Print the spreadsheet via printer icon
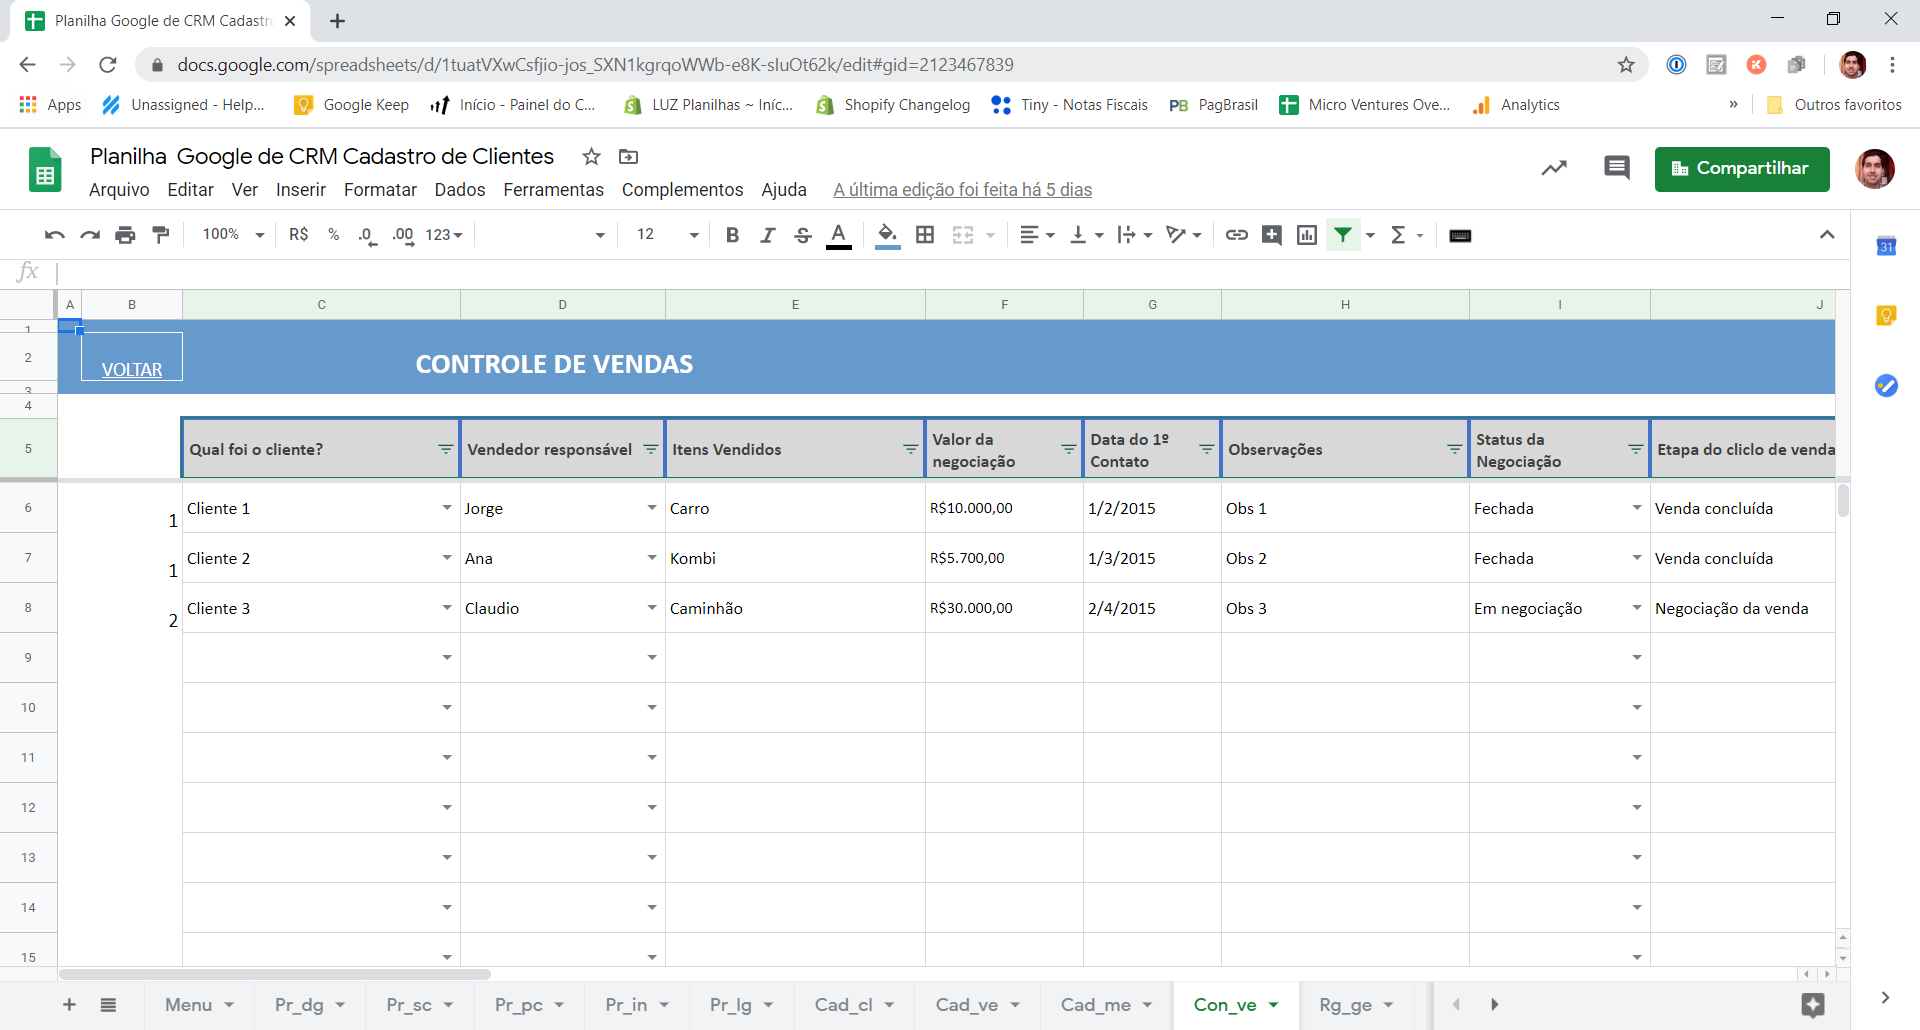Image resolution: width=1920 pixels, height=1030 pixels. pos(125,235)
